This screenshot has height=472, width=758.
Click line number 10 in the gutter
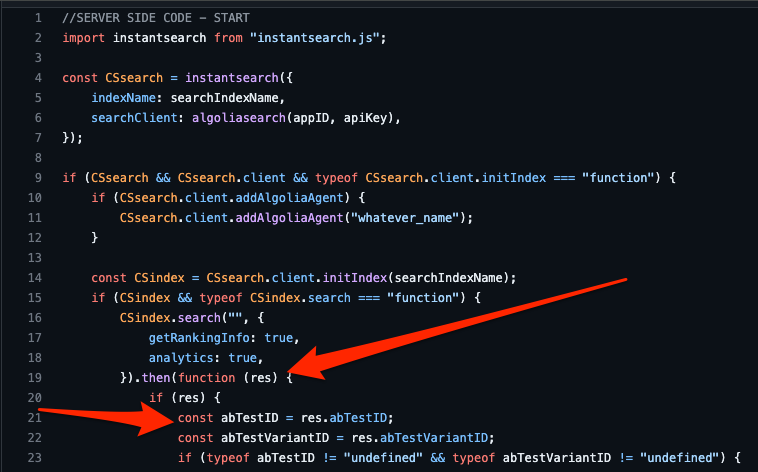(x=35, y=198)
